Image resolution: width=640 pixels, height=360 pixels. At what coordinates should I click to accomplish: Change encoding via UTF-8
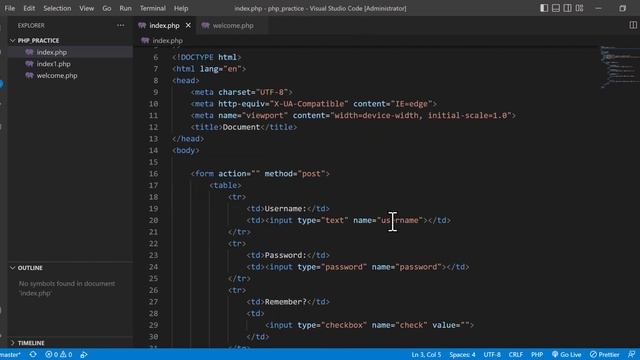(x=492, y=354)
